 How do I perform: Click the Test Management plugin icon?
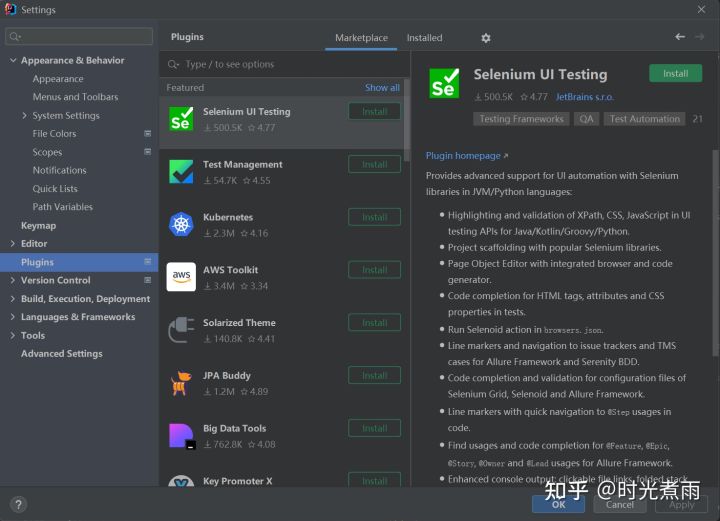click(x=181, y=172)
